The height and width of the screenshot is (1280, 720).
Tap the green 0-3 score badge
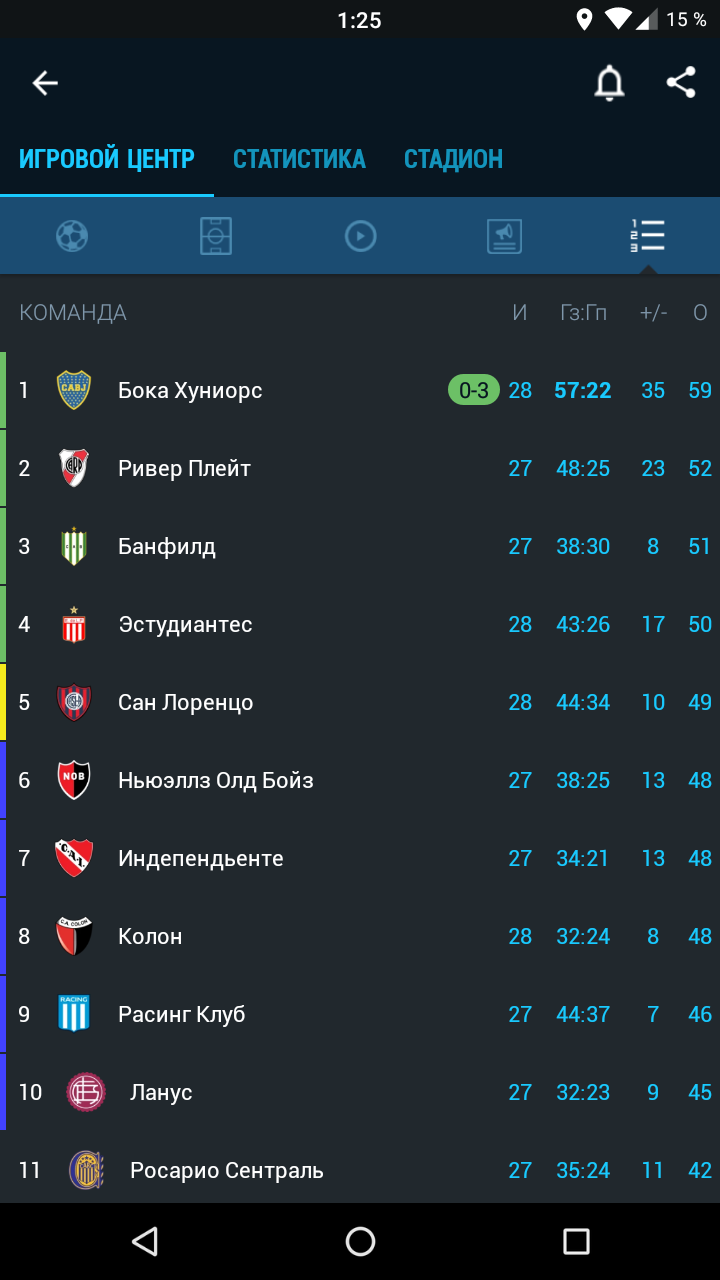pyautogui.click(x=474, y=390)
